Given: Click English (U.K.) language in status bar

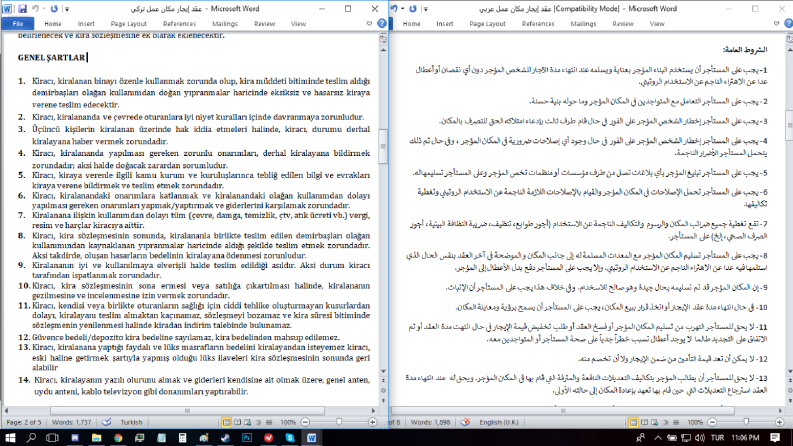Looking at the screenshot, I should [499, 422].
